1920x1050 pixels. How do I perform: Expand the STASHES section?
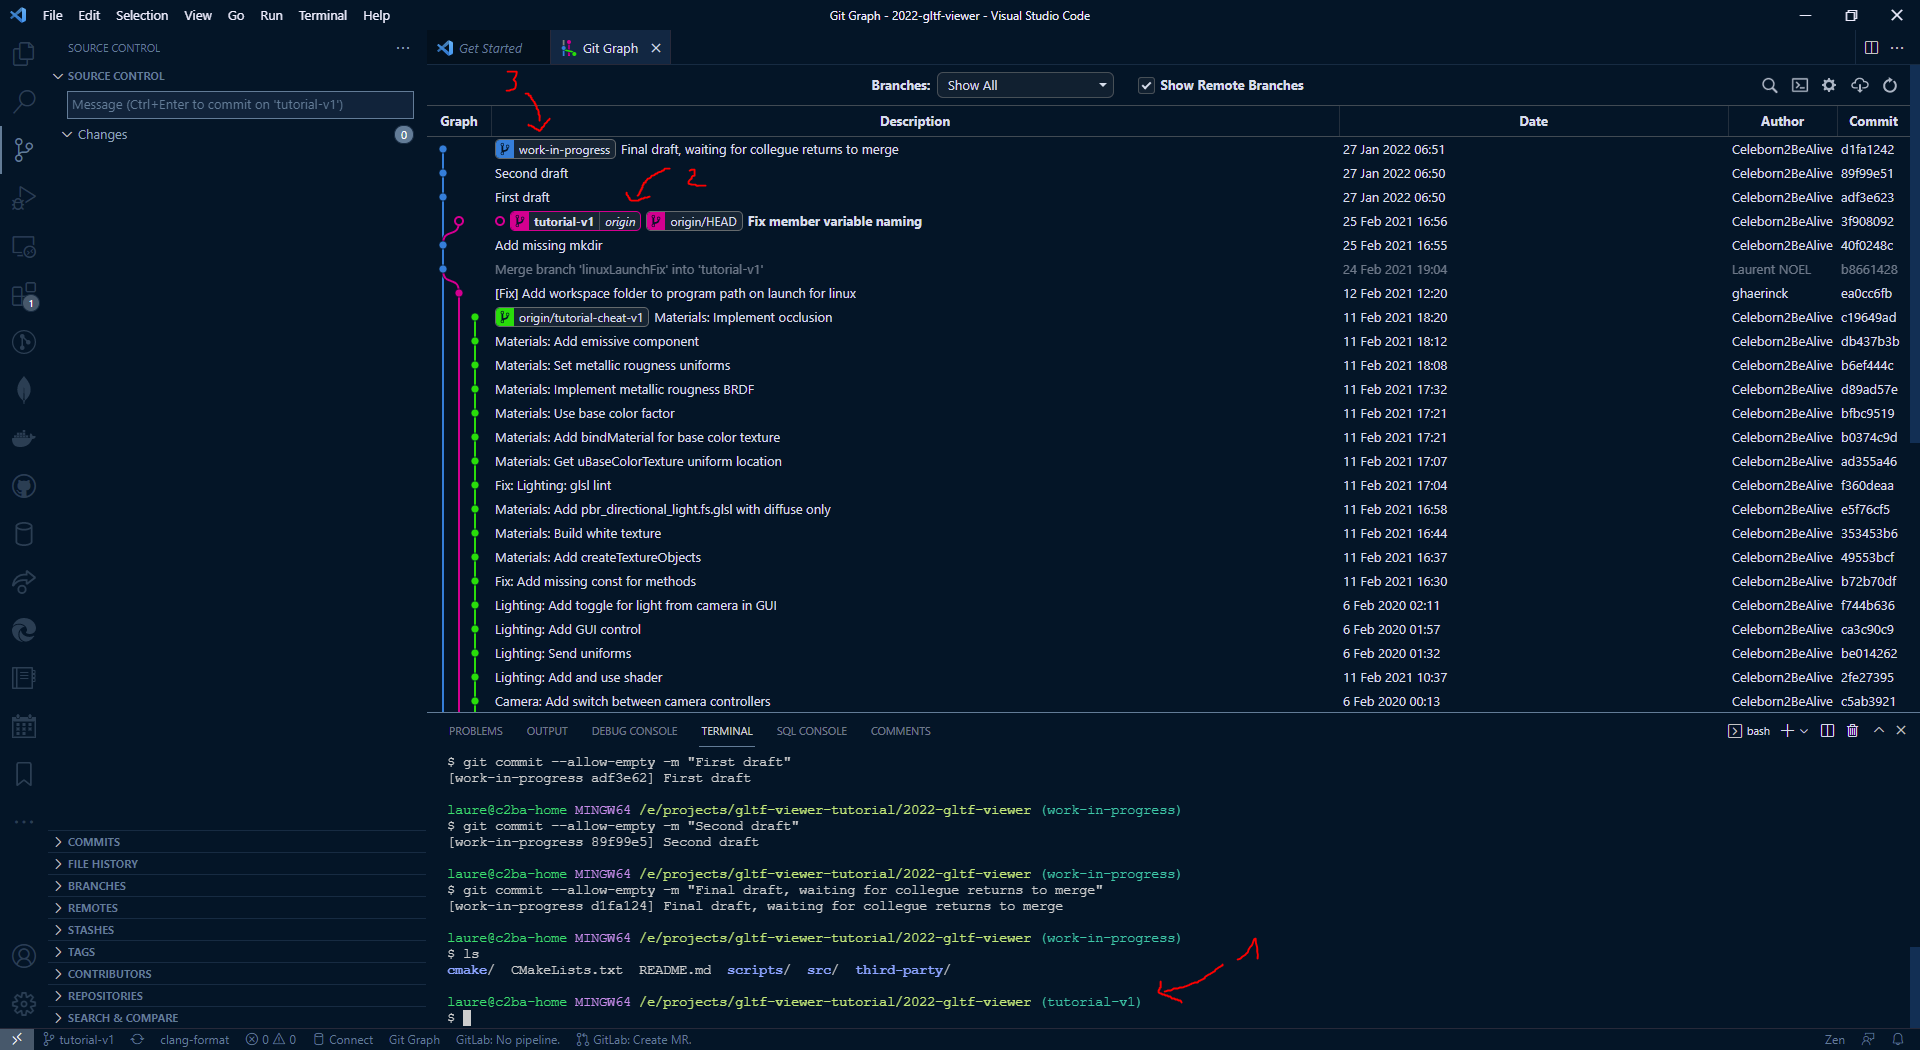point(91,930)
